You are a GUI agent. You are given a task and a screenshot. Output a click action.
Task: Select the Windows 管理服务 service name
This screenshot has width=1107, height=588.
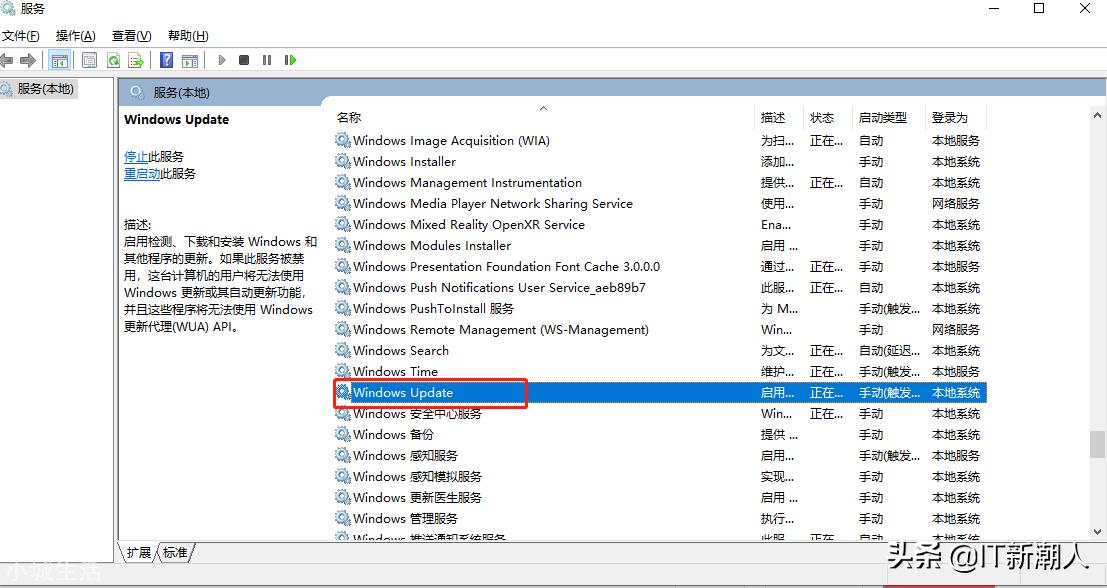click(x=405, y=519)
